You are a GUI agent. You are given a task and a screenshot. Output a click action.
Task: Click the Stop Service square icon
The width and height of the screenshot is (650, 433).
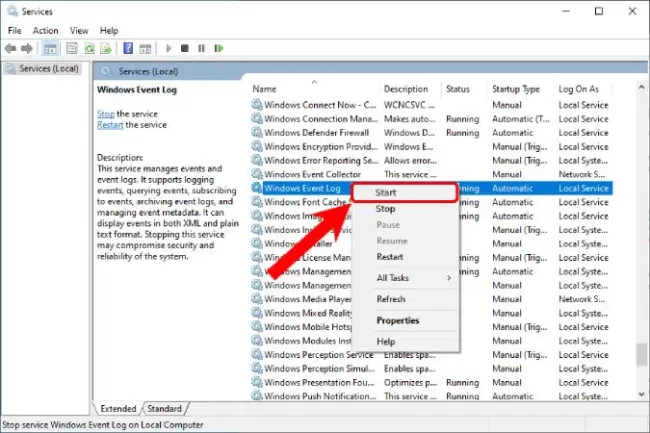click(x=185, y=48)
